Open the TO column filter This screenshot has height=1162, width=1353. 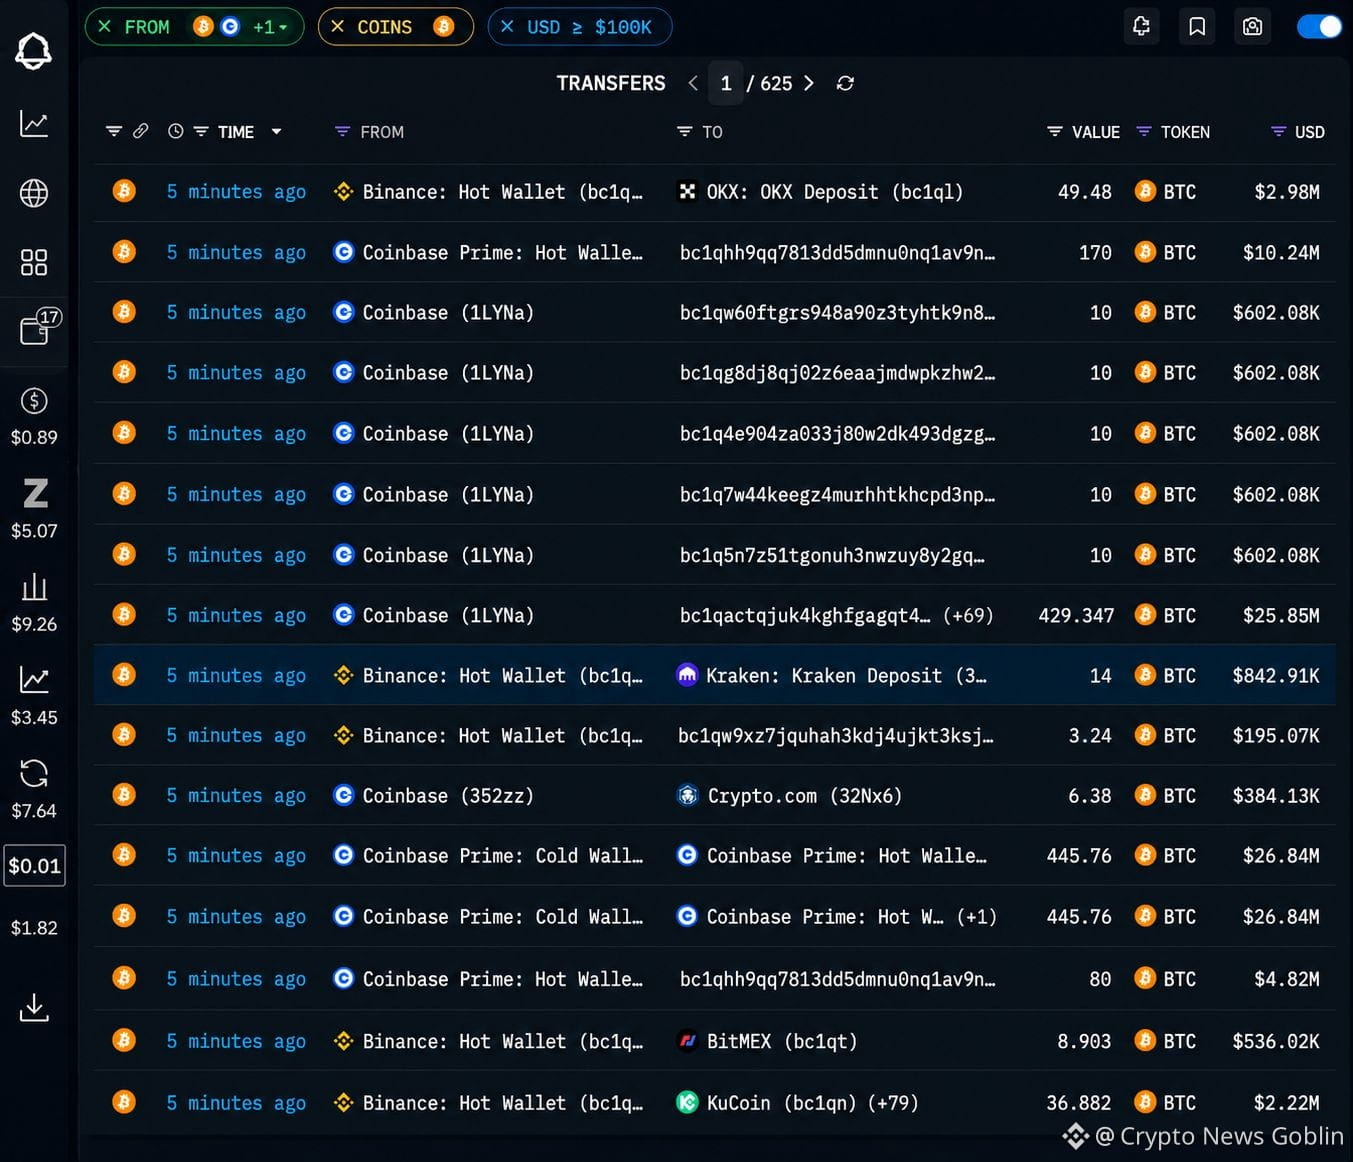(684, 131)
